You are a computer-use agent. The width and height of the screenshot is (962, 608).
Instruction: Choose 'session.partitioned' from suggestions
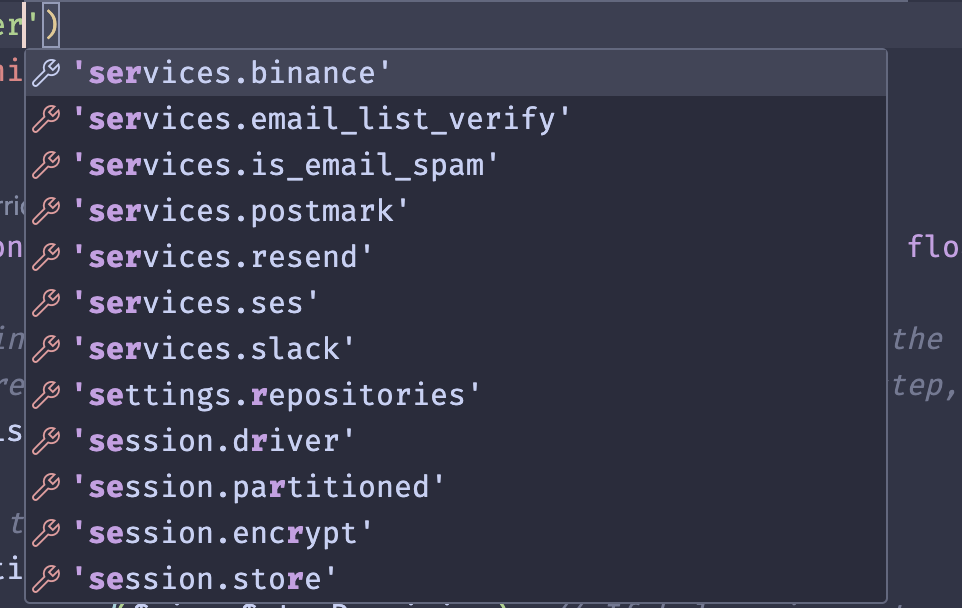click(258, 487)
